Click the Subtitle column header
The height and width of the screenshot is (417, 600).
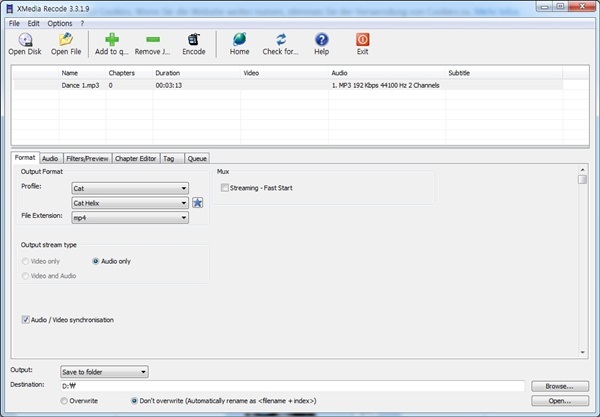pos(504,73)
